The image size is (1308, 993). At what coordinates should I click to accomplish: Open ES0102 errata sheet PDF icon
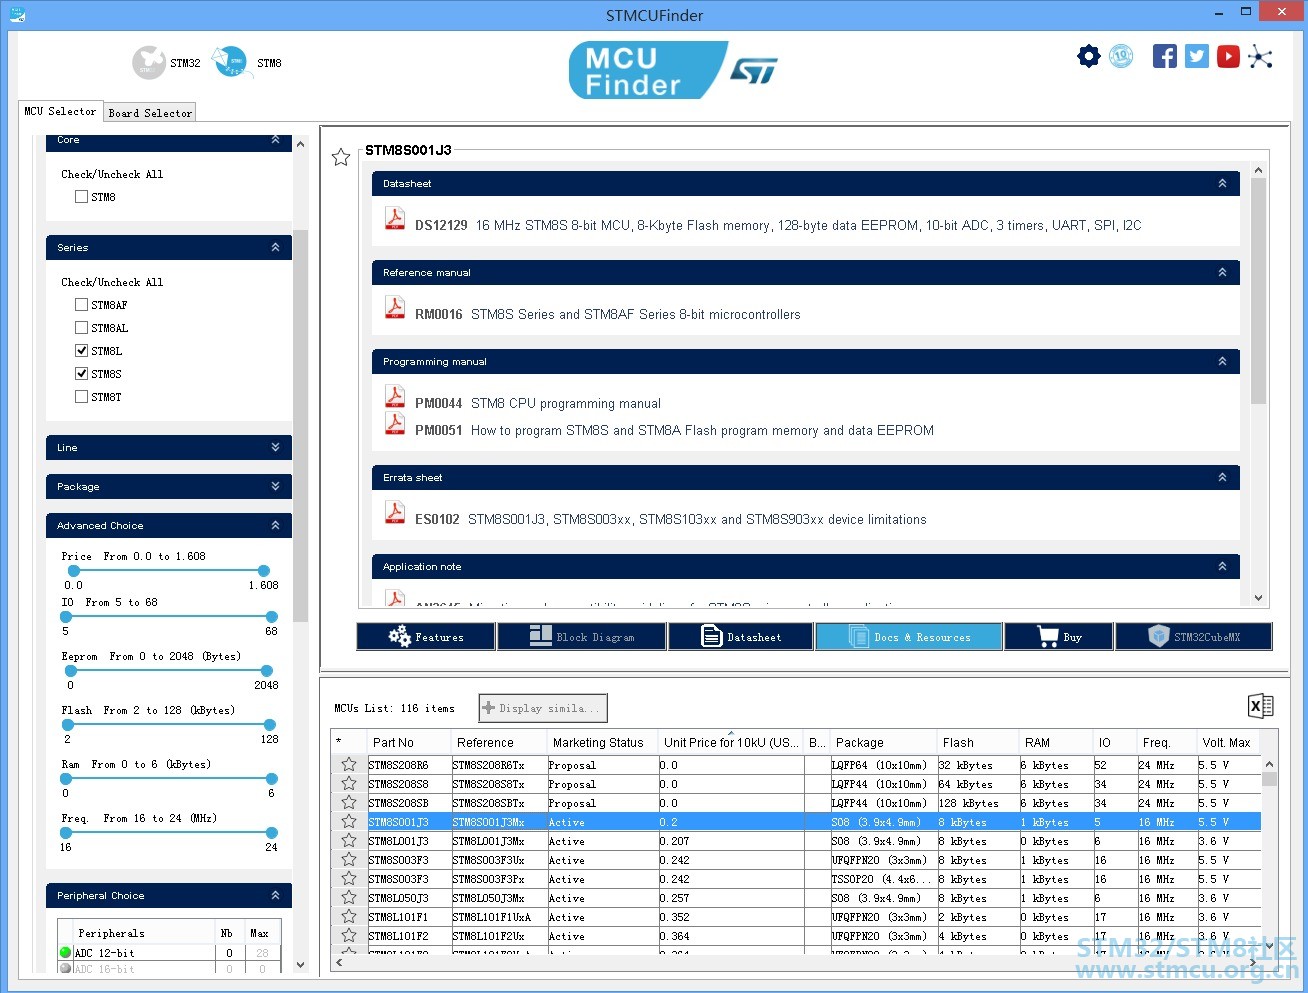click(x=395, y=512)
